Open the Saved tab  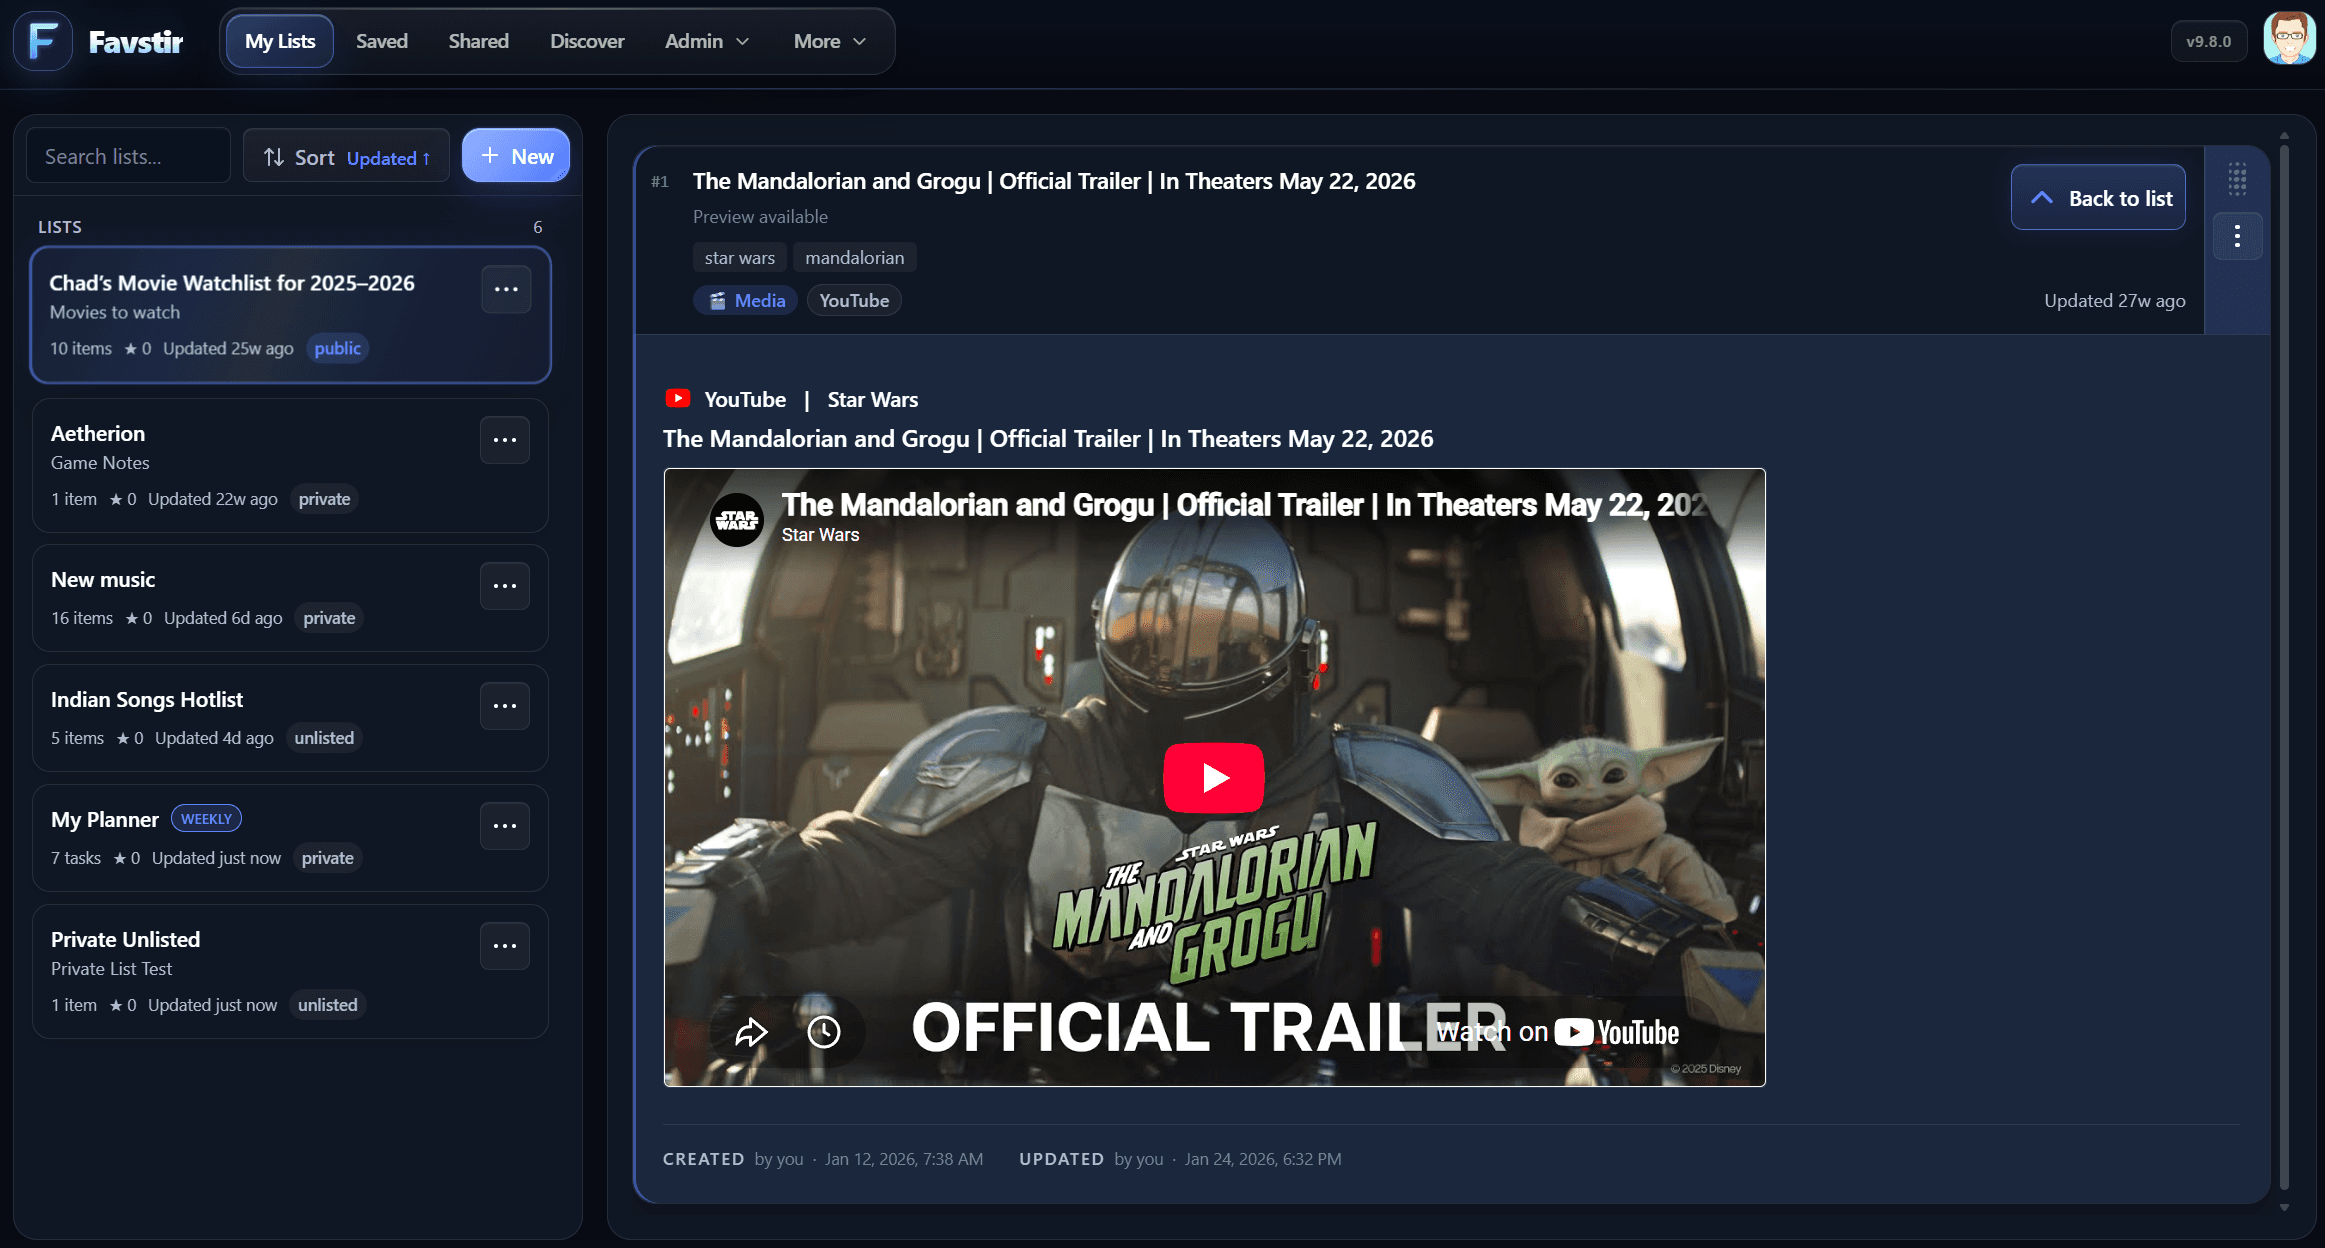pos(382,41)
